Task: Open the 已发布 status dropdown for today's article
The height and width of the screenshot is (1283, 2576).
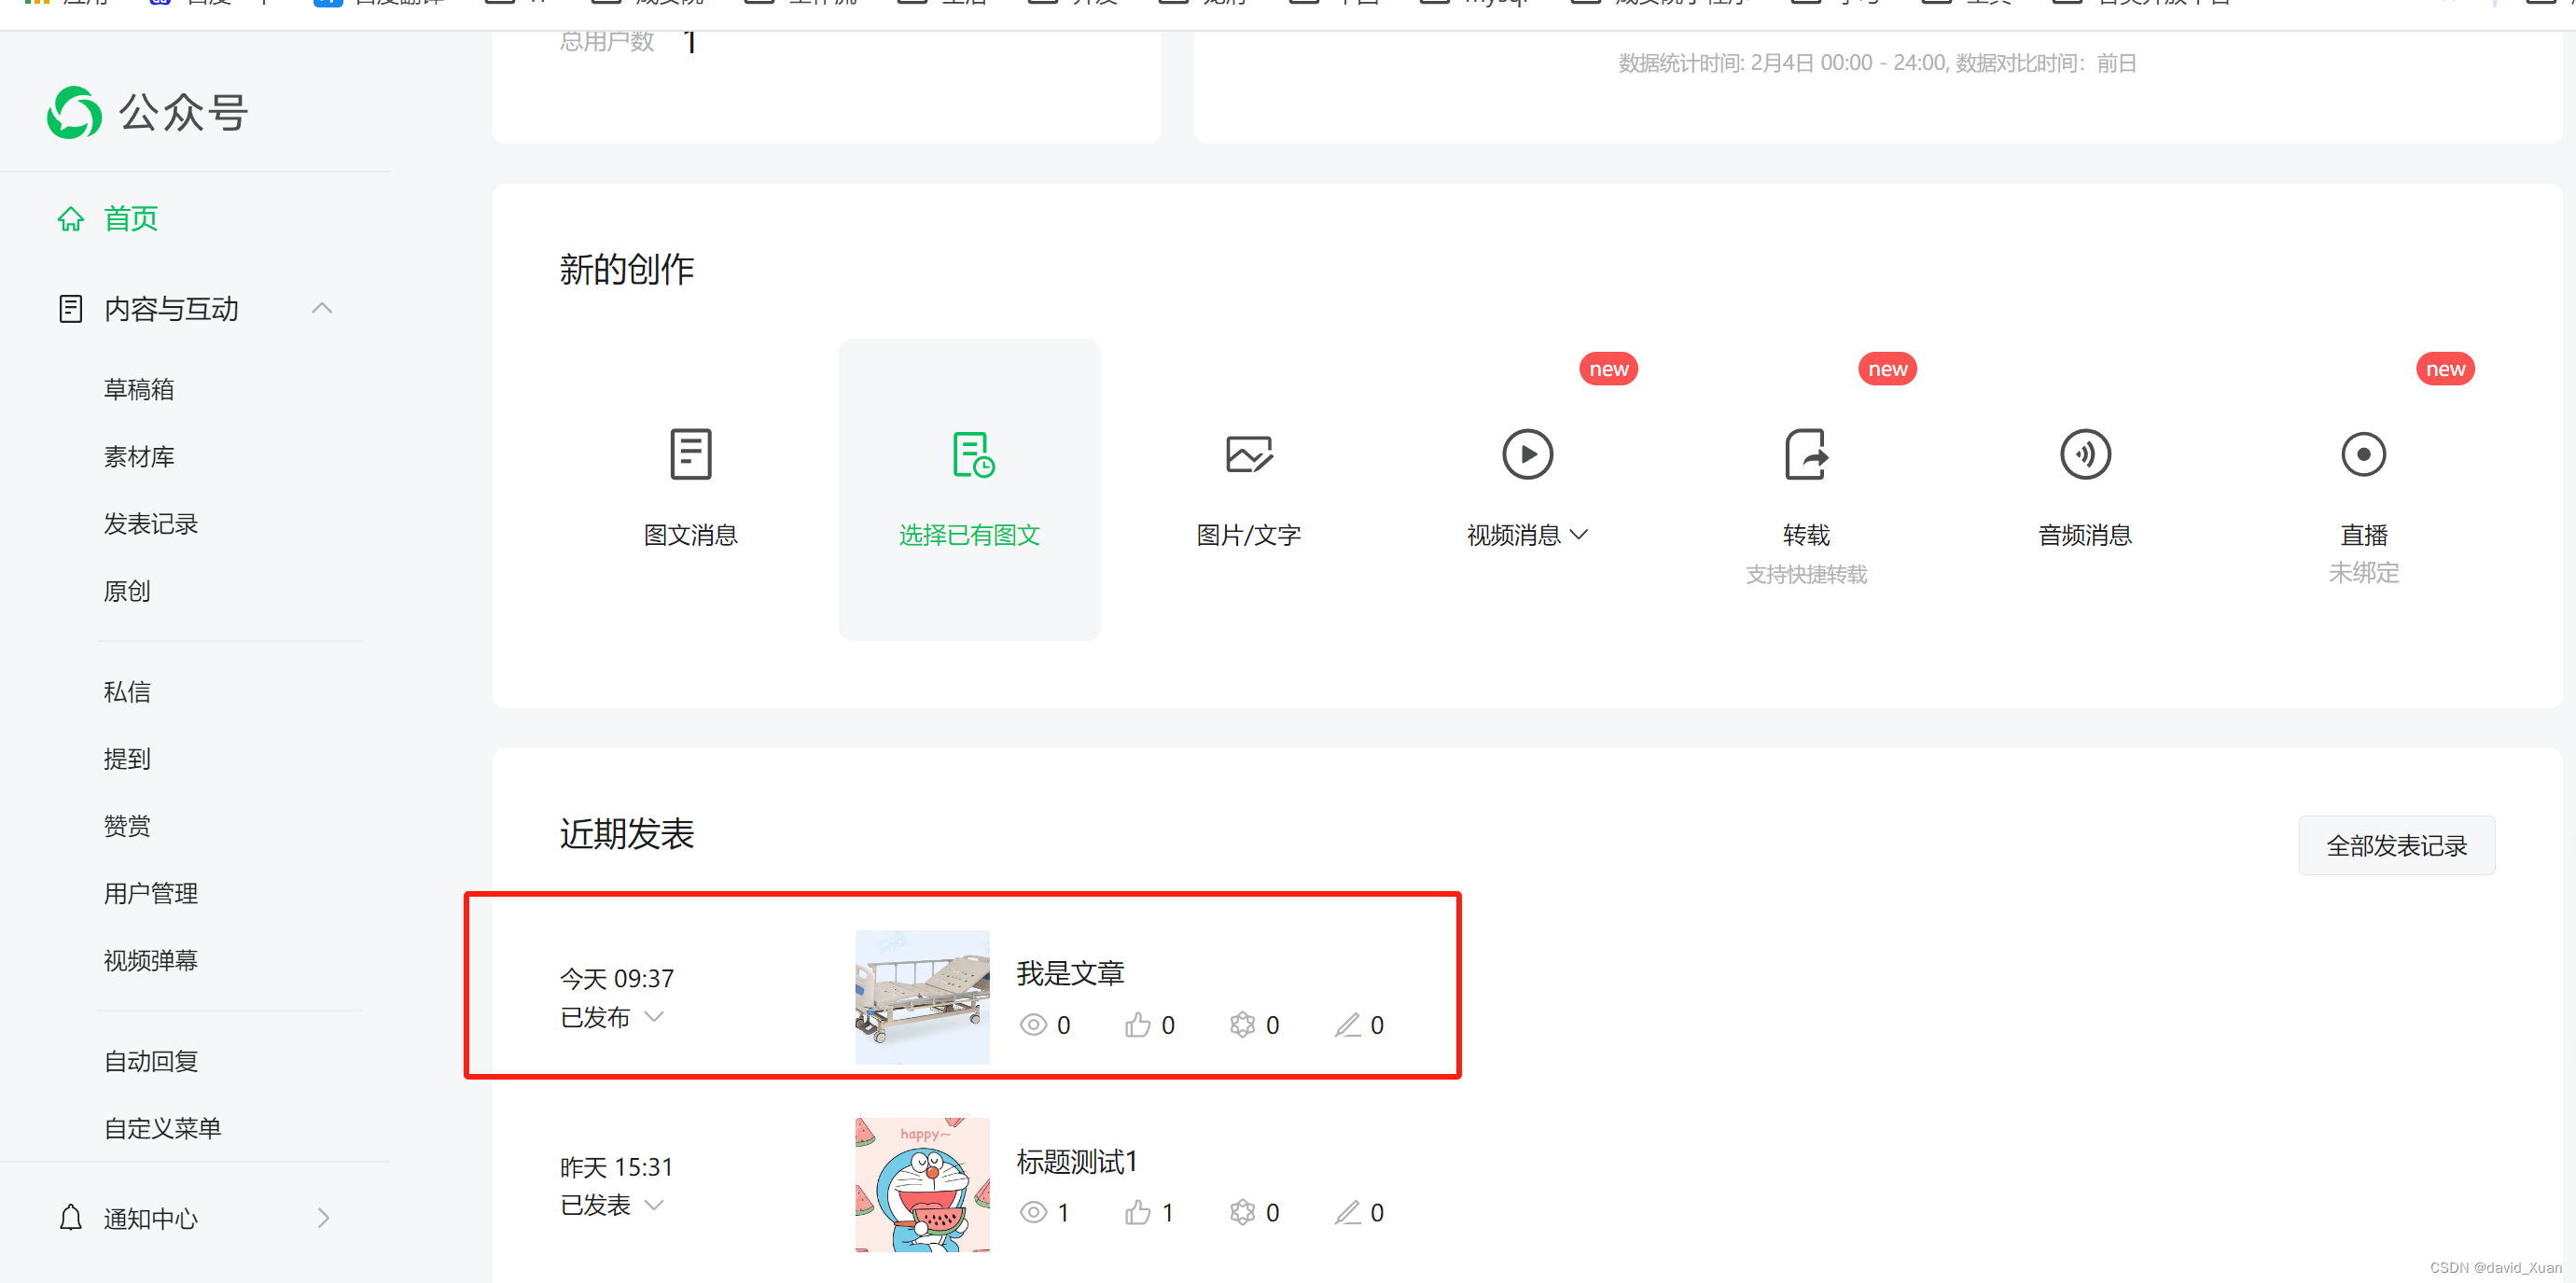Action: tap(654, 1017)
